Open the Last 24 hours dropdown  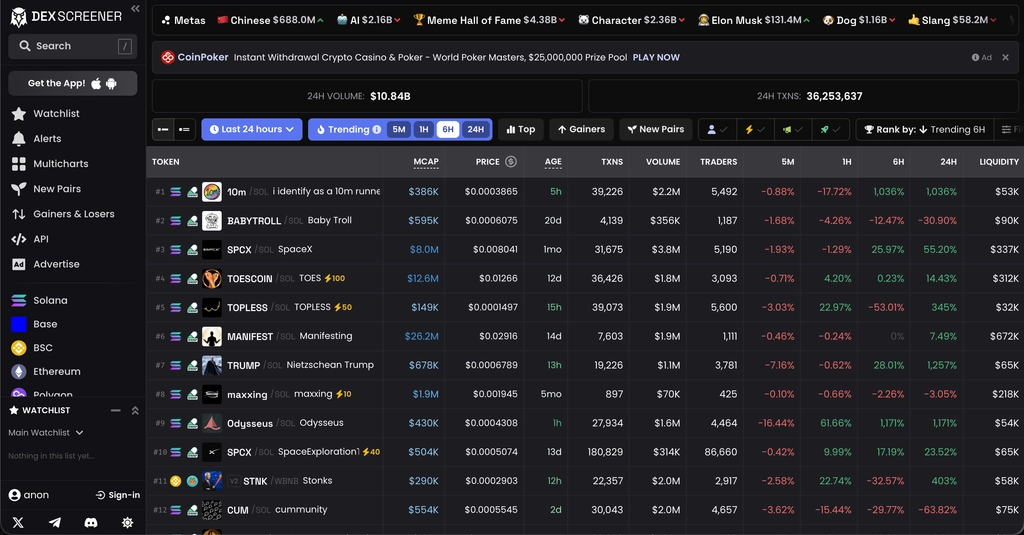(251, 129)
